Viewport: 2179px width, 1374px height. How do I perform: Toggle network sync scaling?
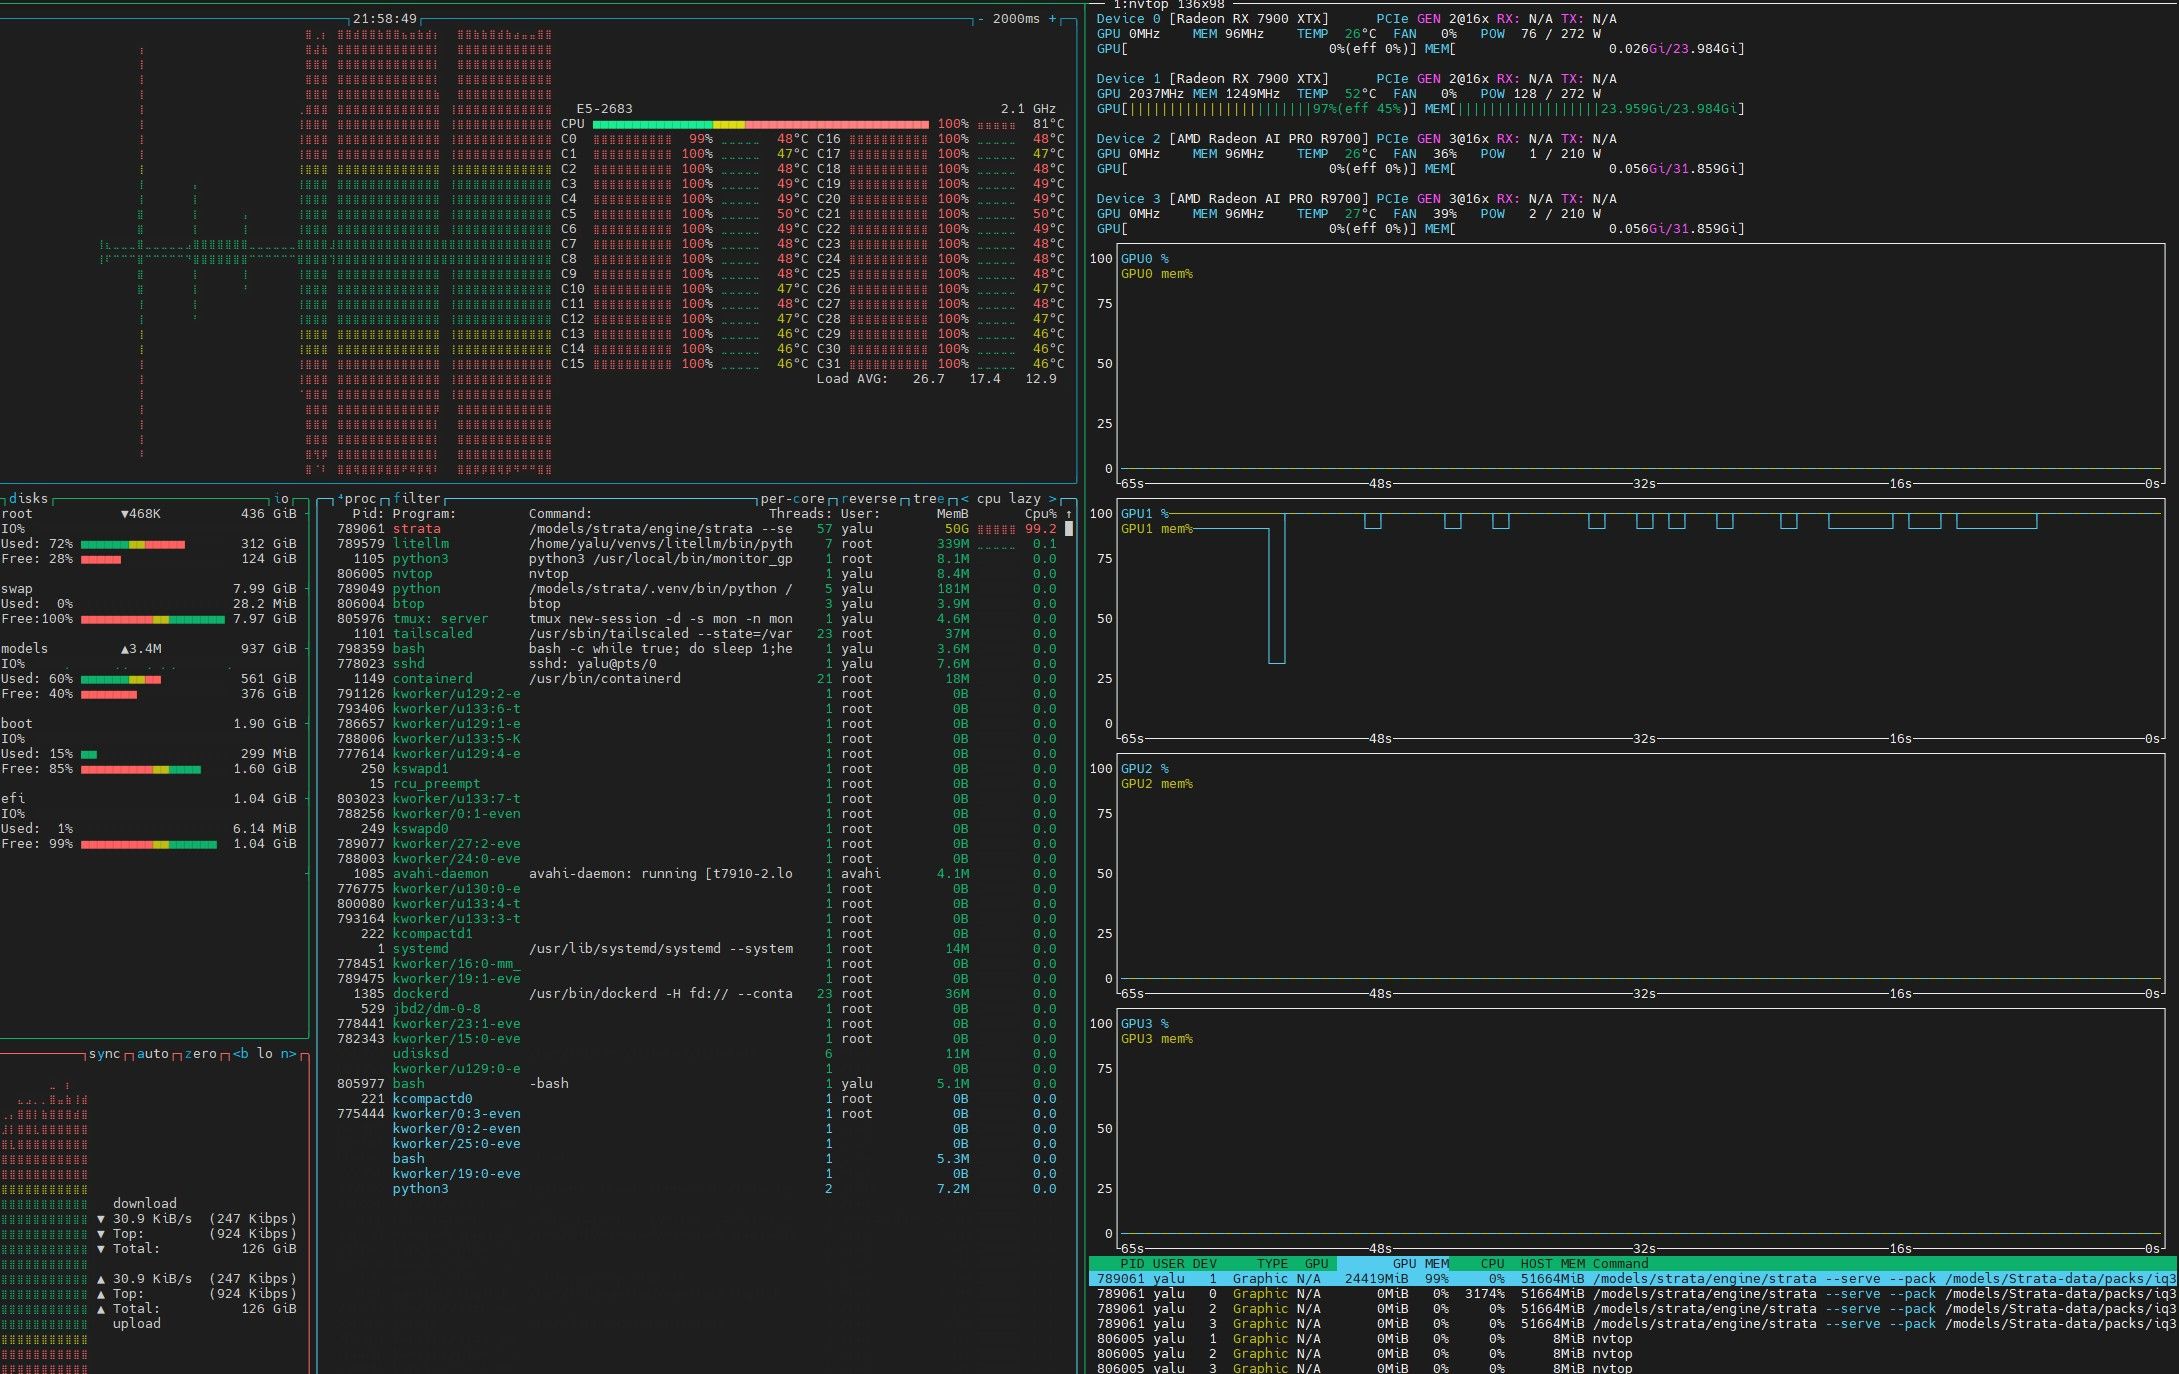104,1054
